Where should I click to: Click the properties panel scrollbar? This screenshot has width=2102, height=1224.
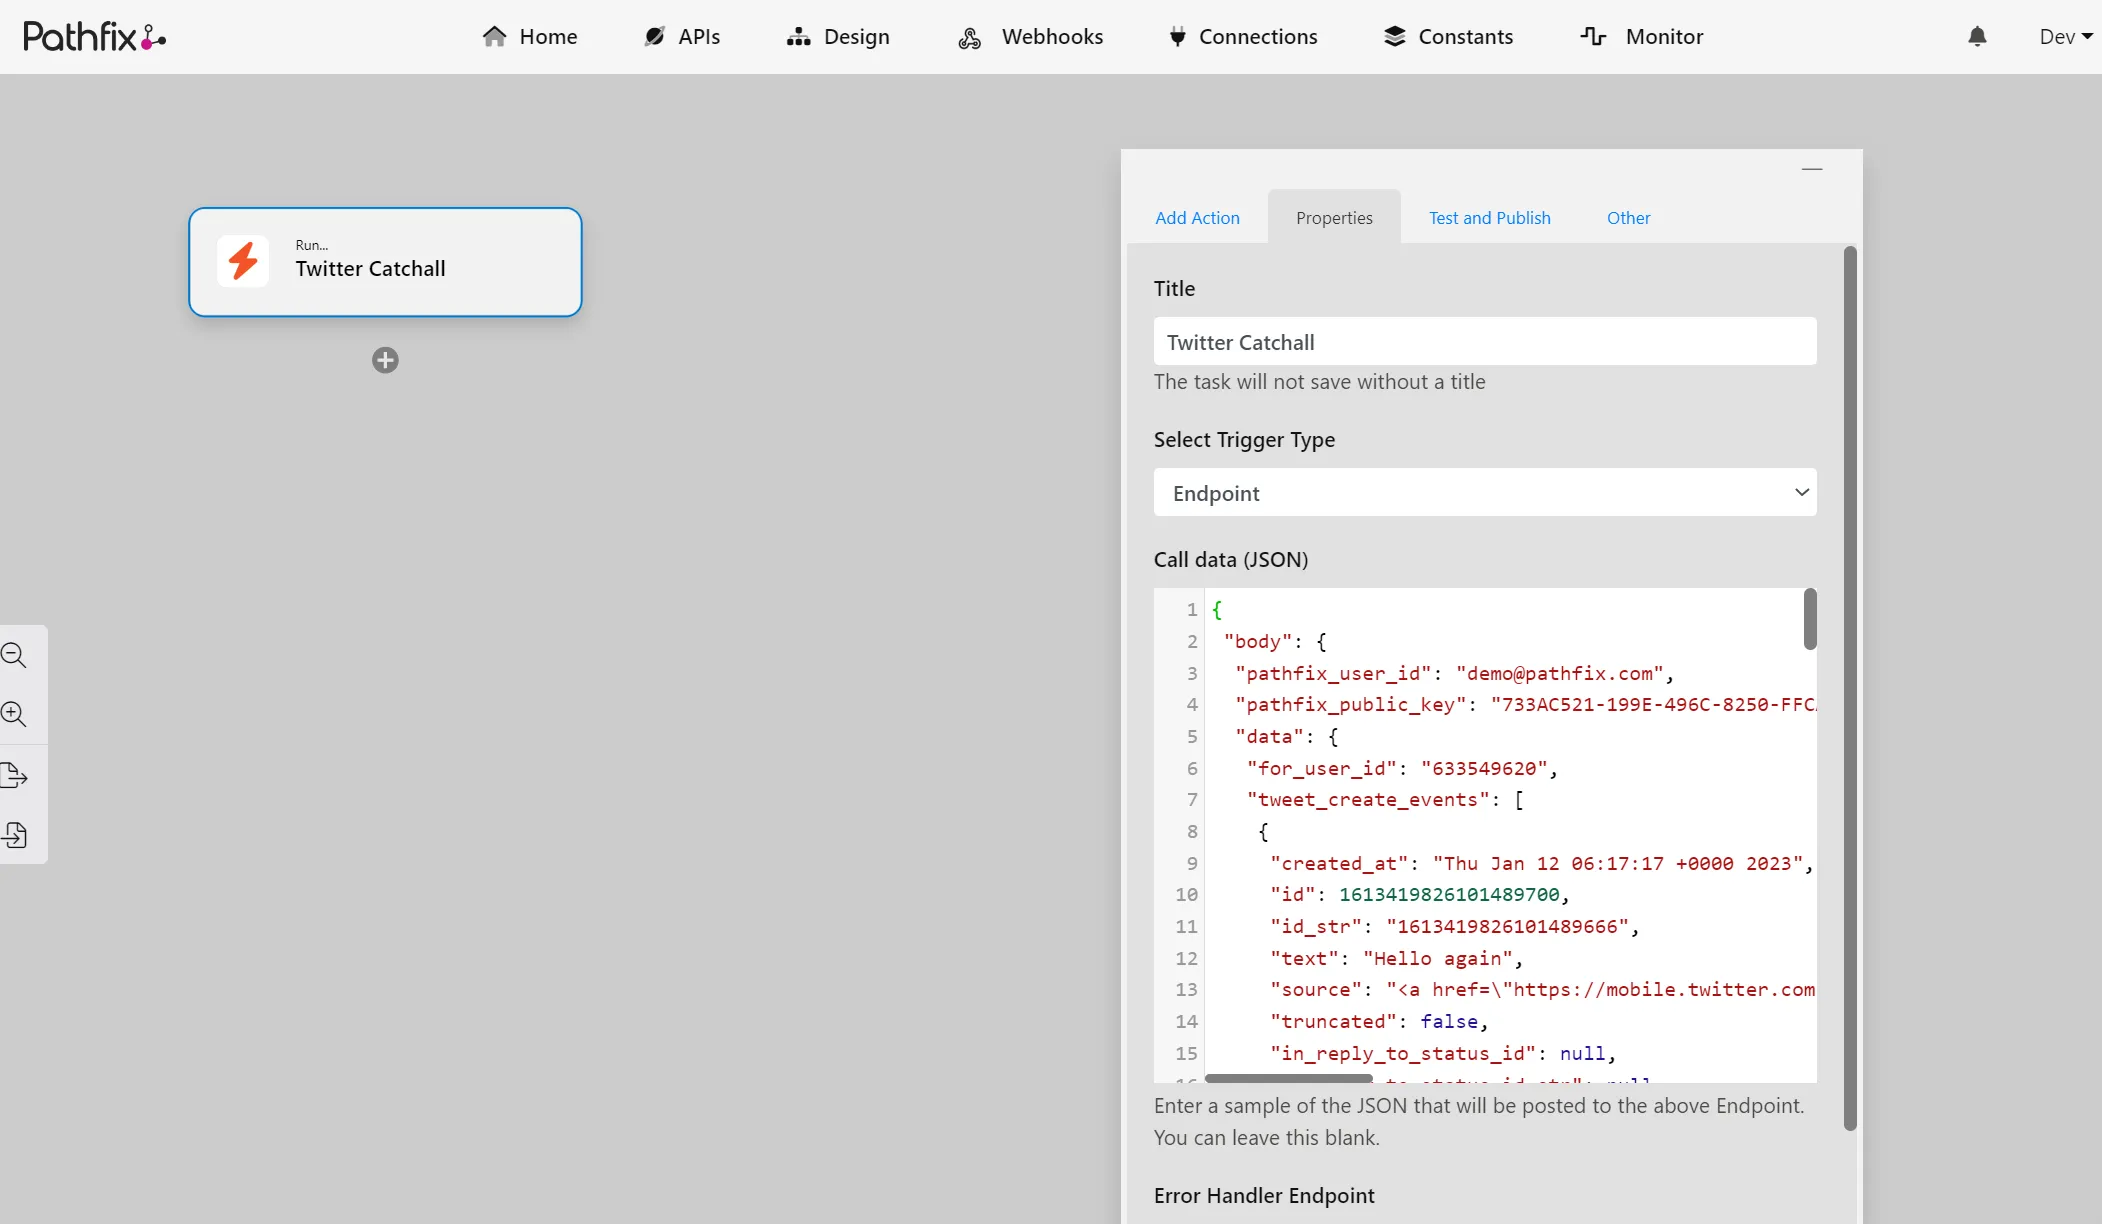point(1850,689)
